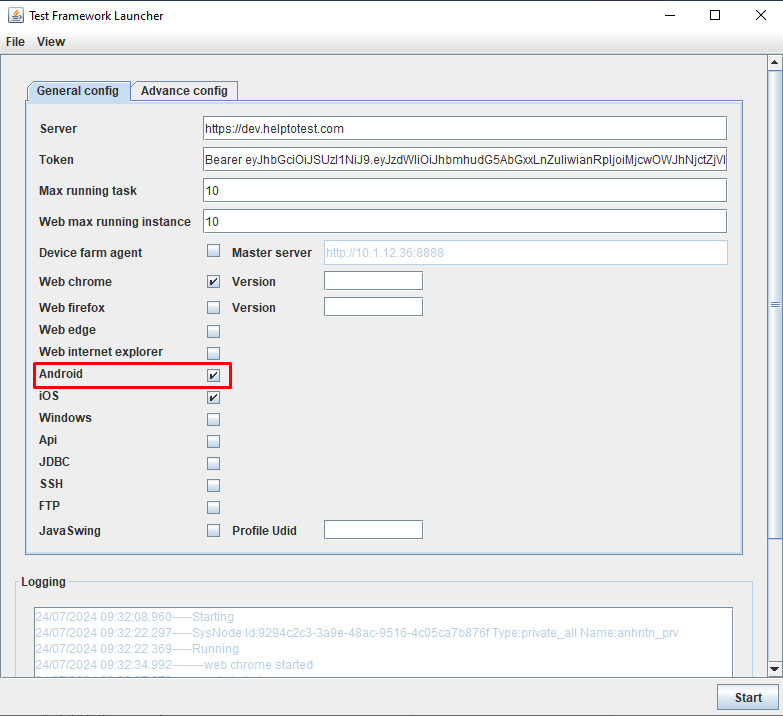Enable the JavaSwing checkbox
Image resolution: width=783 pixels, height=716 pixels.
[x=213, y=530]
